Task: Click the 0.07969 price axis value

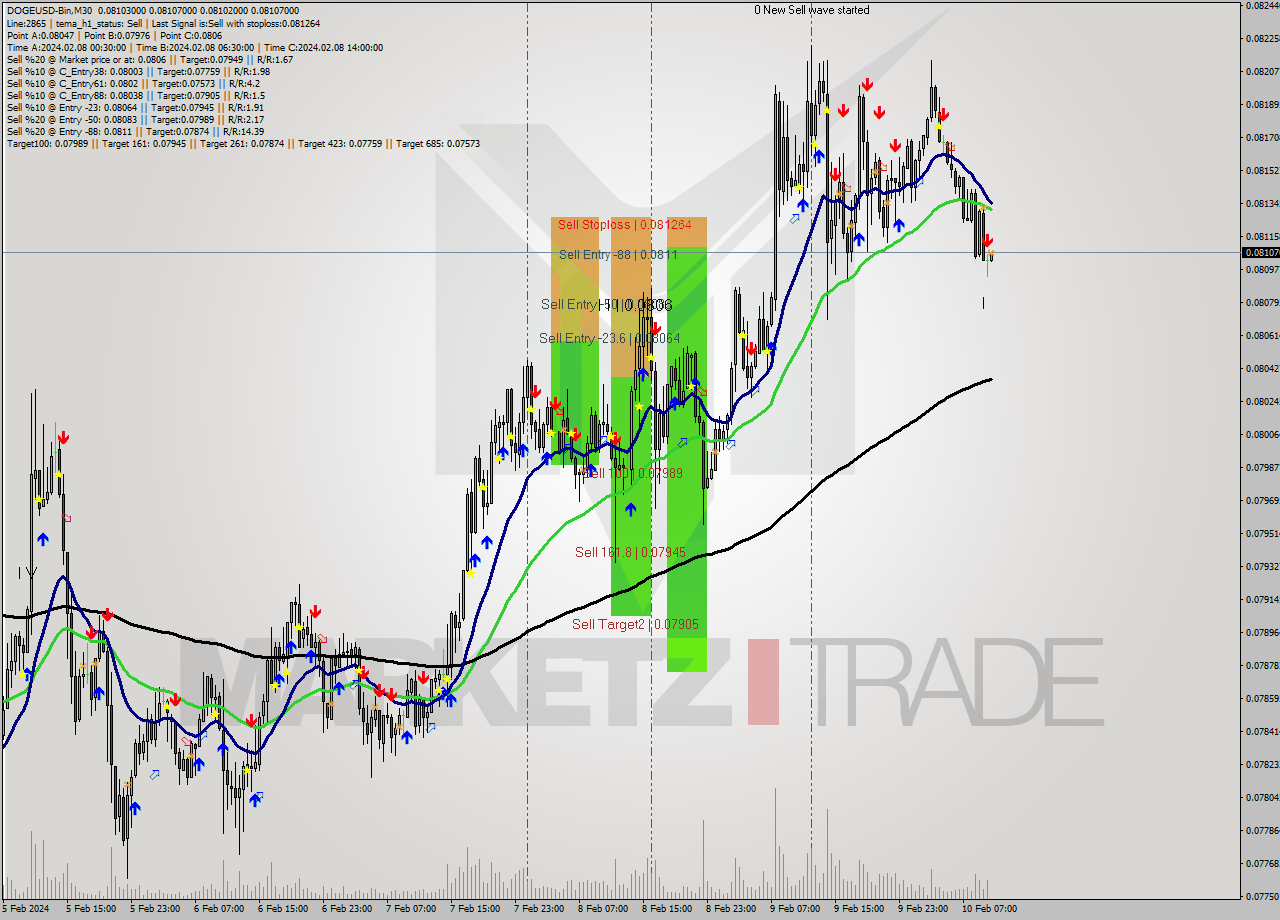Action: [x=1262, y=500]
